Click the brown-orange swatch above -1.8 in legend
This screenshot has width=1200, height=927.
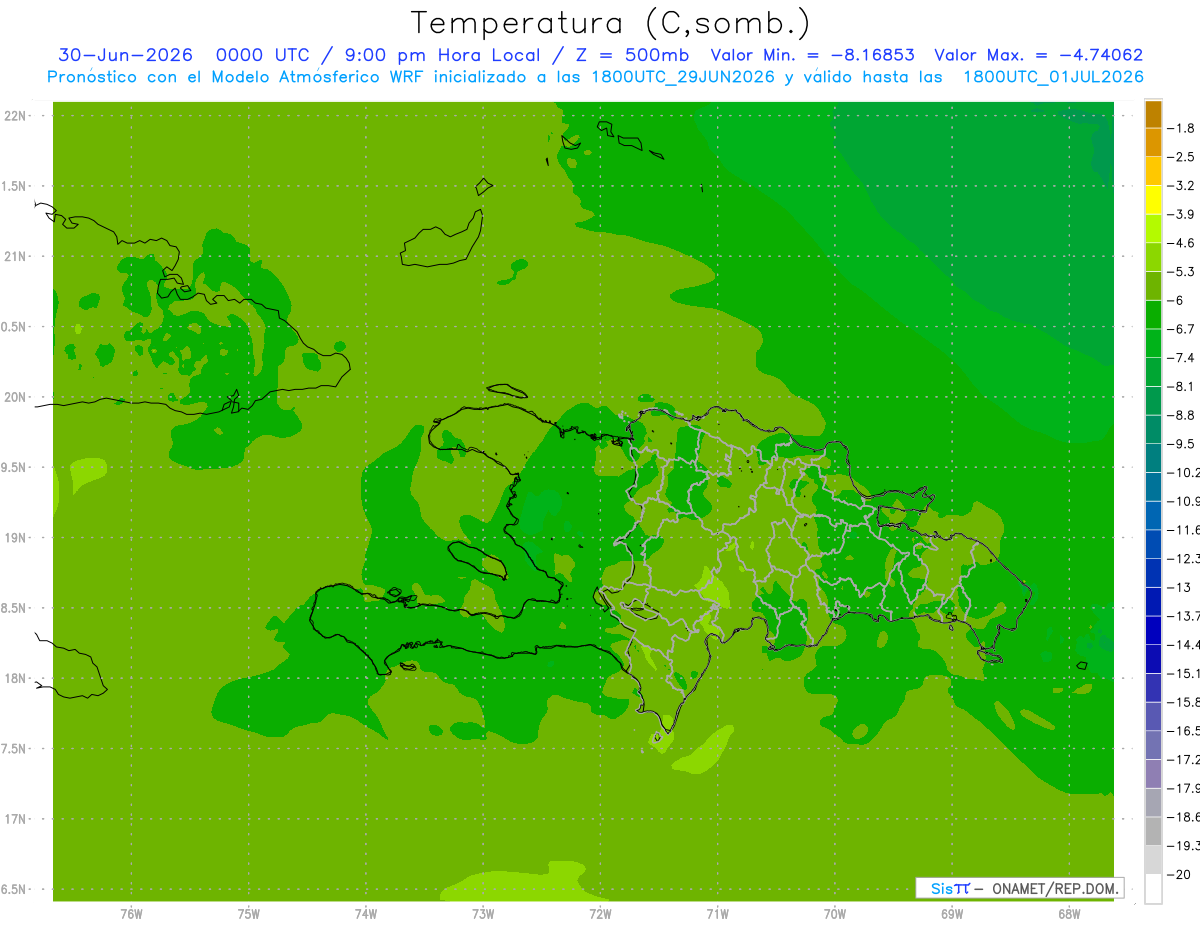pos(1153,114)
